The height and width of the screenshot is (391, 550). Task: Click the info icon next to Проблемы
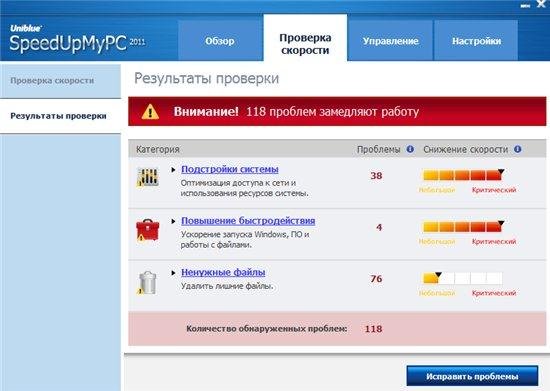[410, 149]
